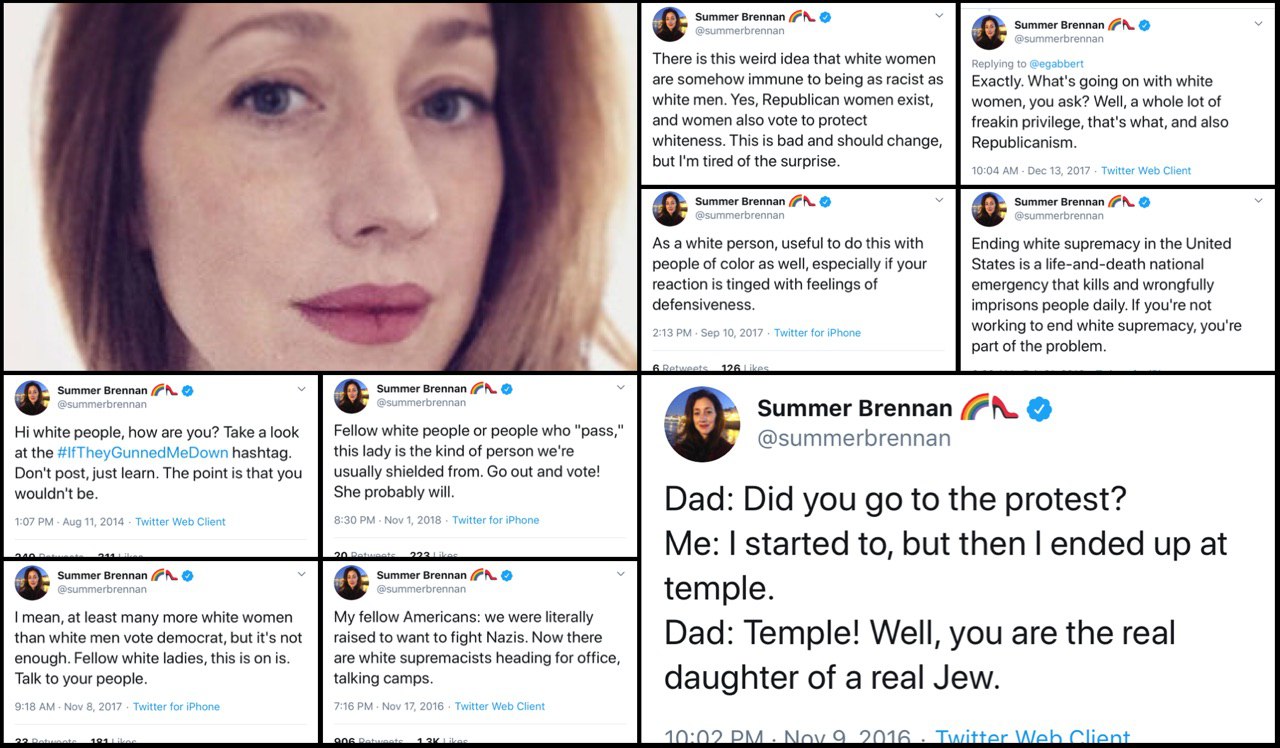This screenshot has width=1280, height=748.
Task: Click the avatar on the 'As a white person' tweet
Action: tap(669, 208)
